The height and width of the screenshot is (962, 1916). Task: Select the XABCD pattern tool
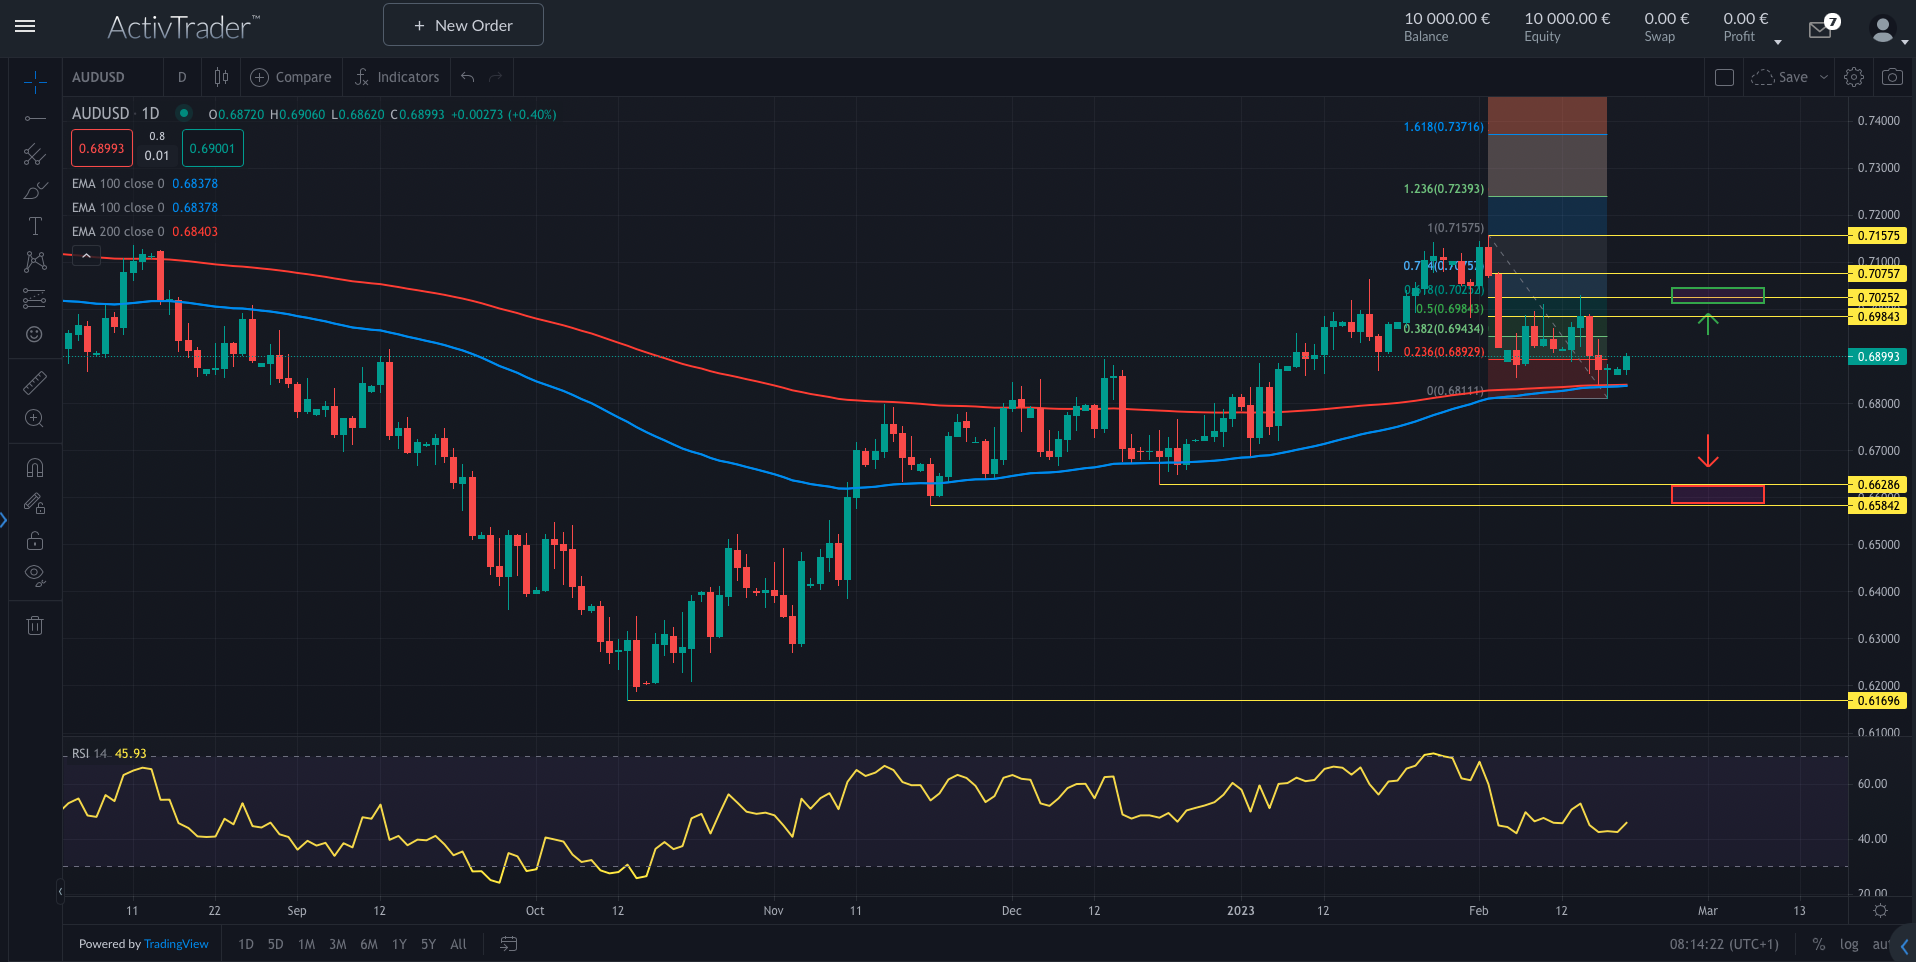click(35, 262)
